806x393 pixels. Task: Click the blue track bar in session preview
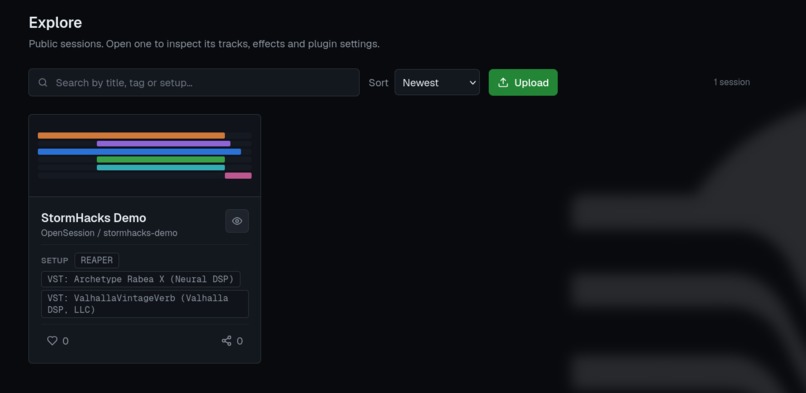139,152
